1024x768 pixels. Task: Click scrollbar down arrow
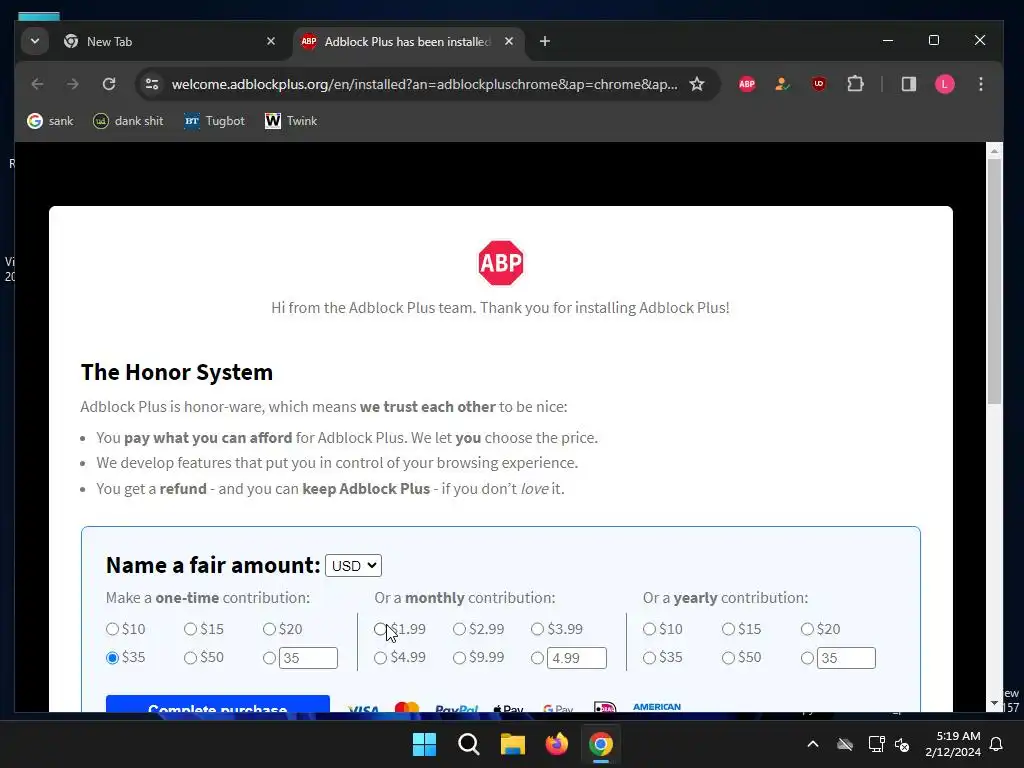[x=994, y=703]
